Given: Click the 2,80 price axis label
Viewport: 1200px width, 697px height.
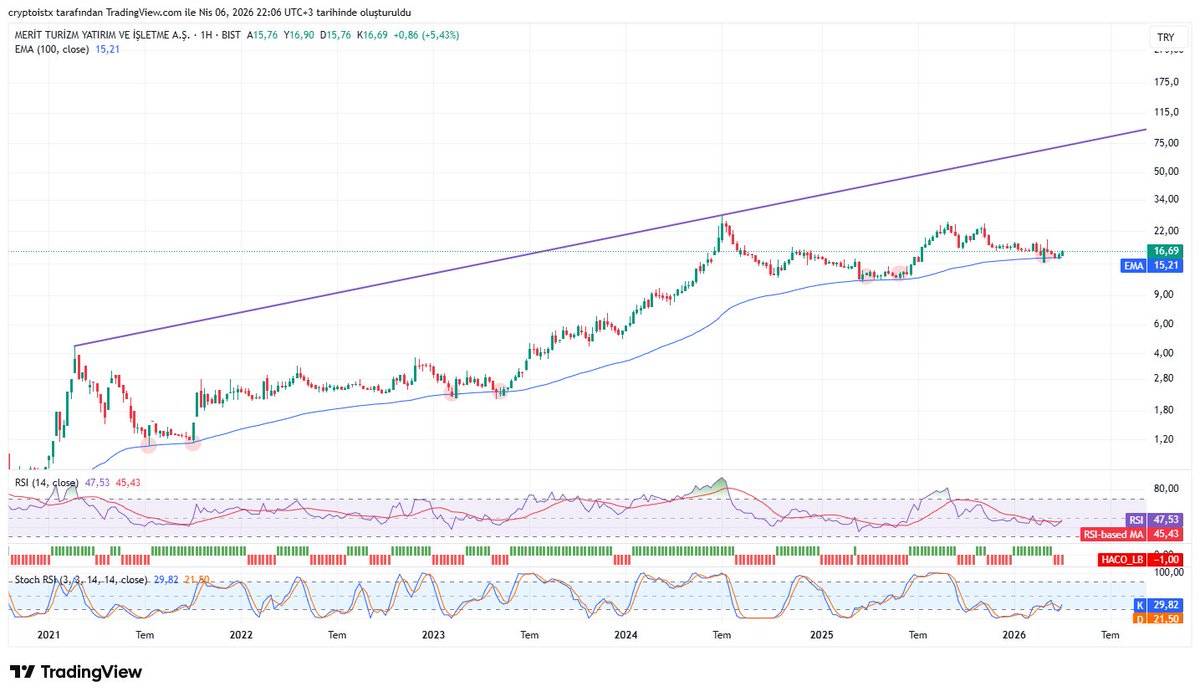Looking at the screenshot, I should (1163, 379).
